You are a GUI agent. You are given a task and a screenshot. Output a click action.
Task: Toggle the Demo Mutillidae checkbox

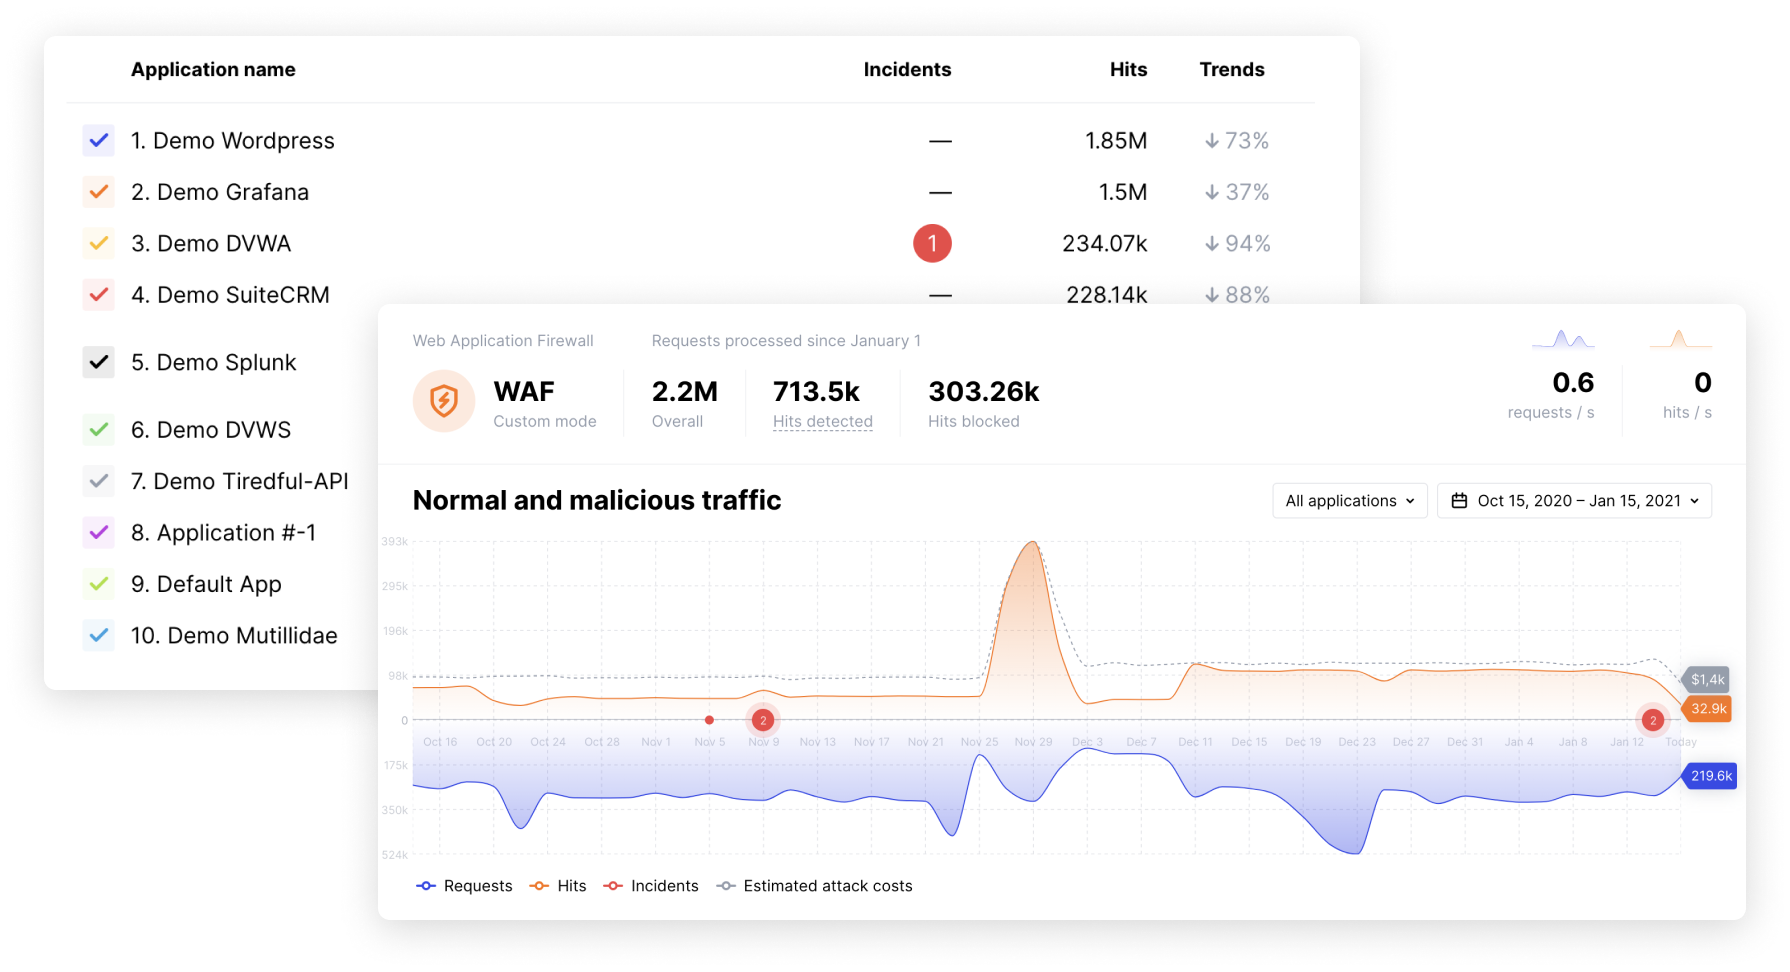[x=99, y=635]
